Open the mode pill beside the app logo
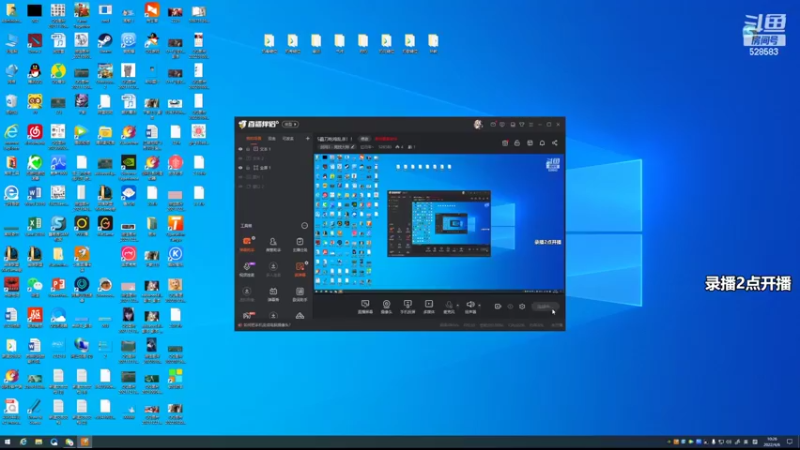 [290, 124]
